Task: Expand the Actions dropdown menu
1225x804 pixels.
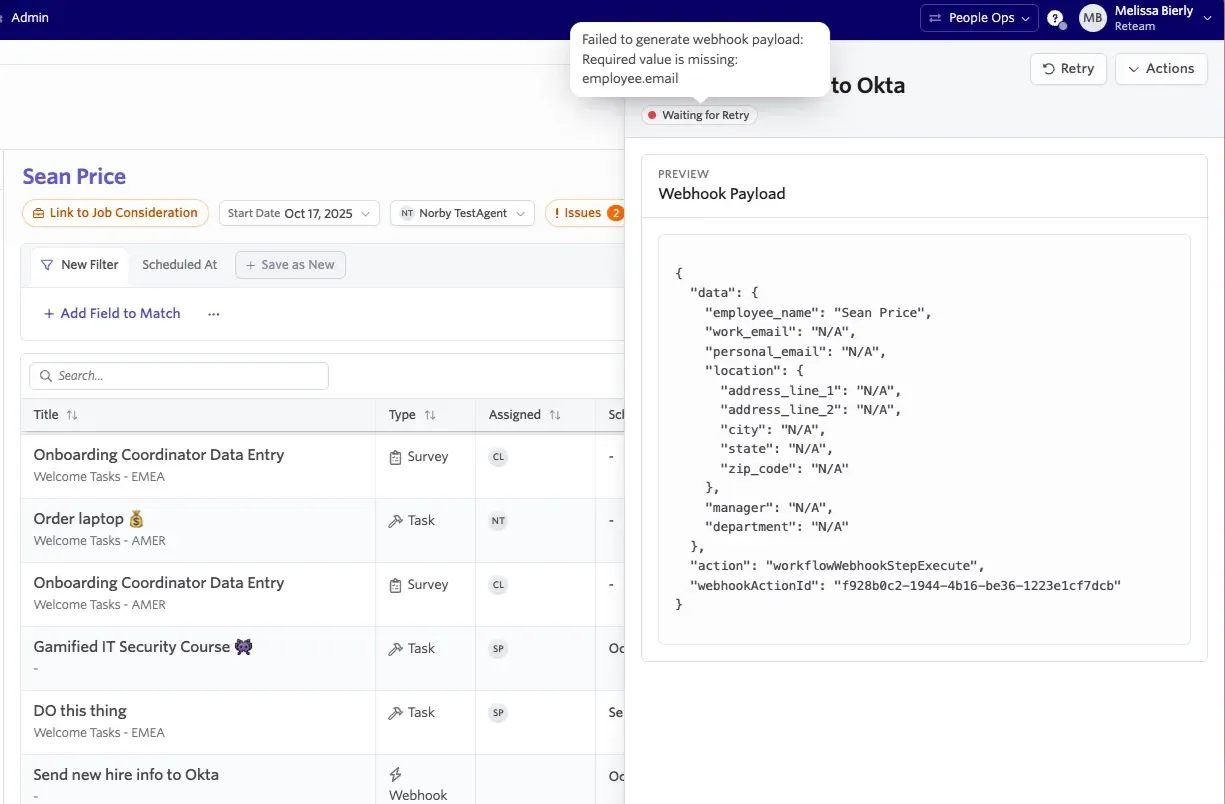Action: 1161,69
